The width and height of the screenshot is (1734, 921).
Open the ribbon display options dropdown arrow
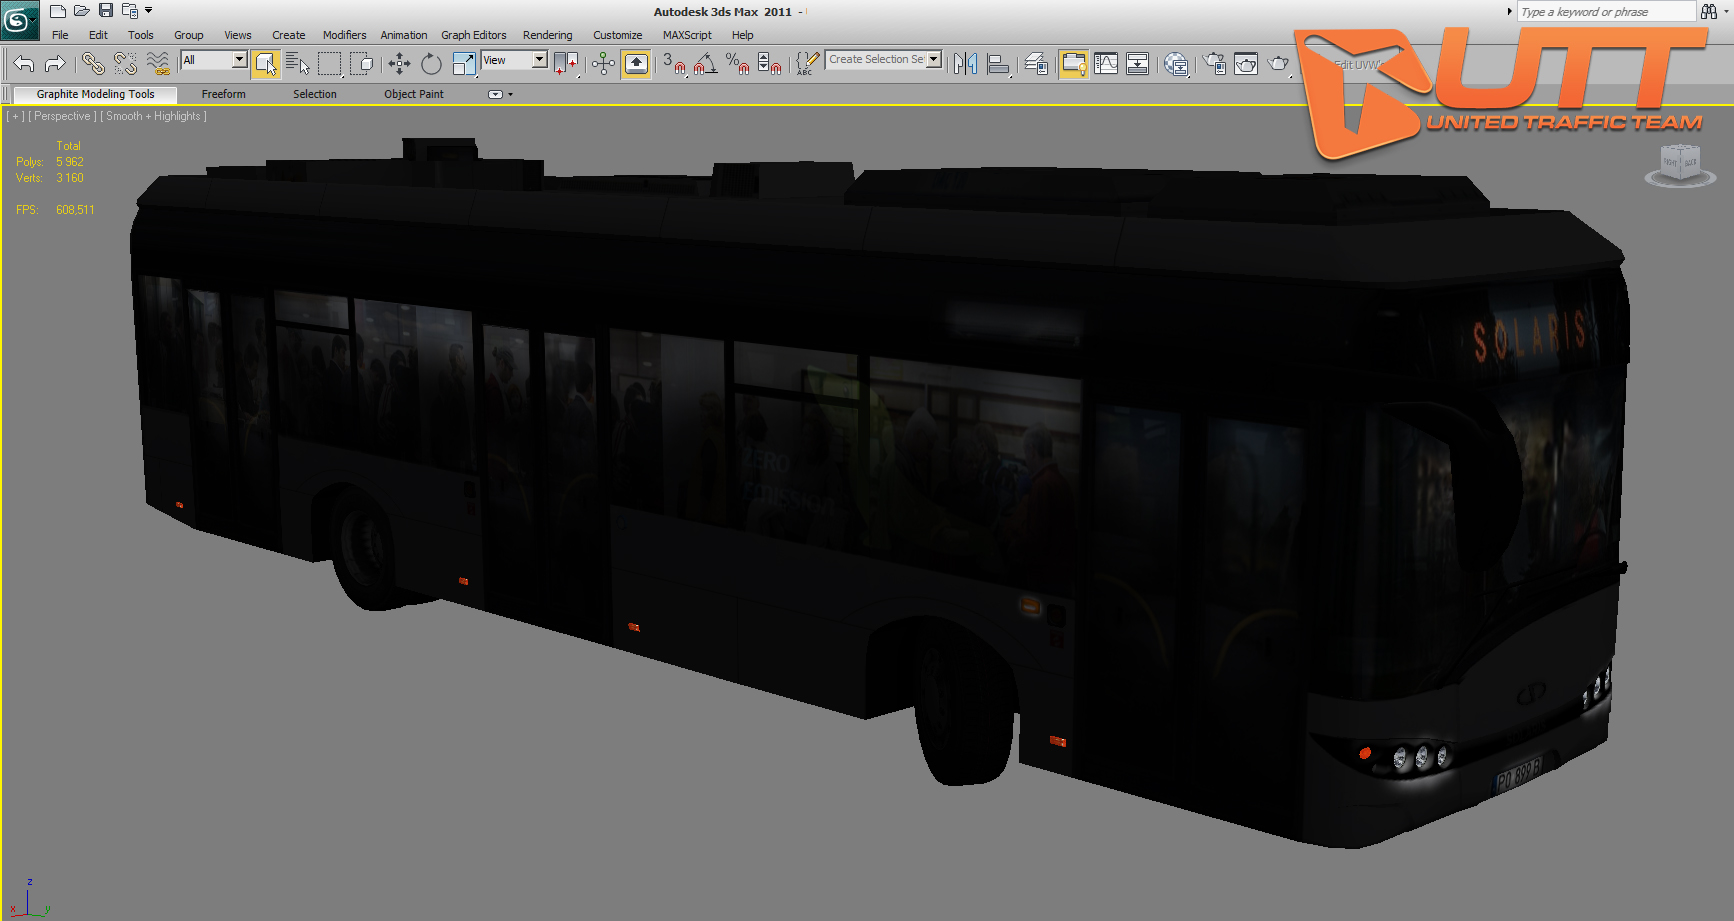(511, 94)
